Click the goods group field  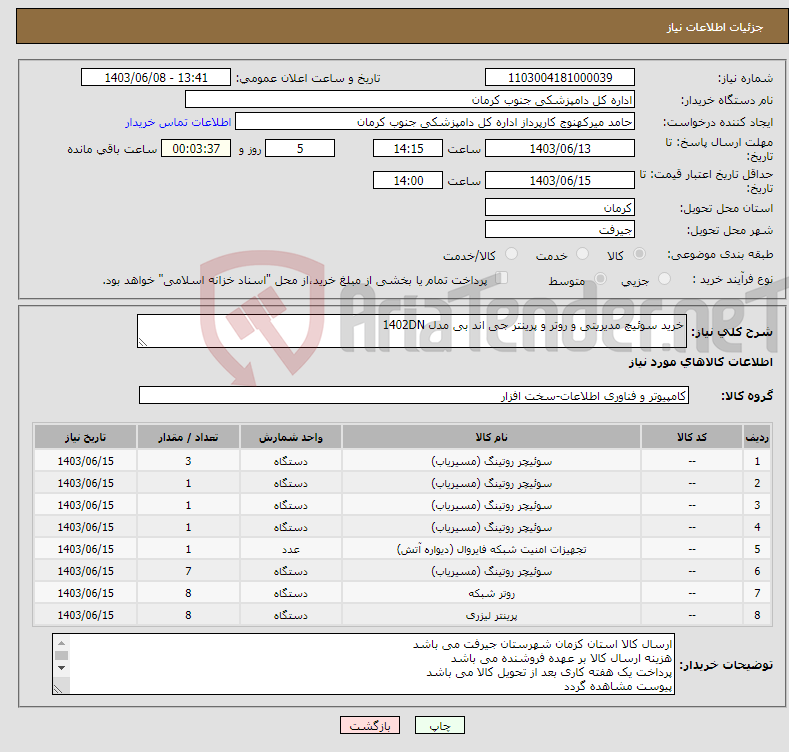pos(414,396)
